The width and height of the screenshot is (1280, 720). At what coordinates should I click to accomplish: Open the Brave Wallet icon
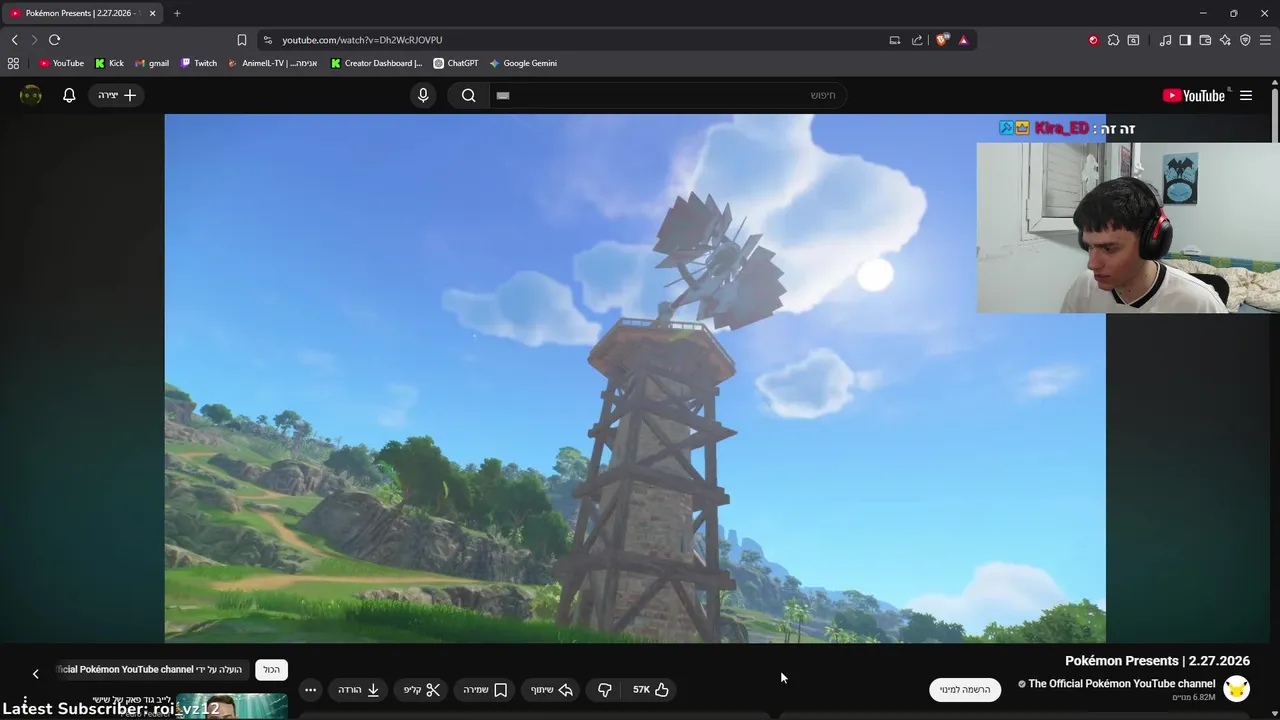click(1205, 40)
